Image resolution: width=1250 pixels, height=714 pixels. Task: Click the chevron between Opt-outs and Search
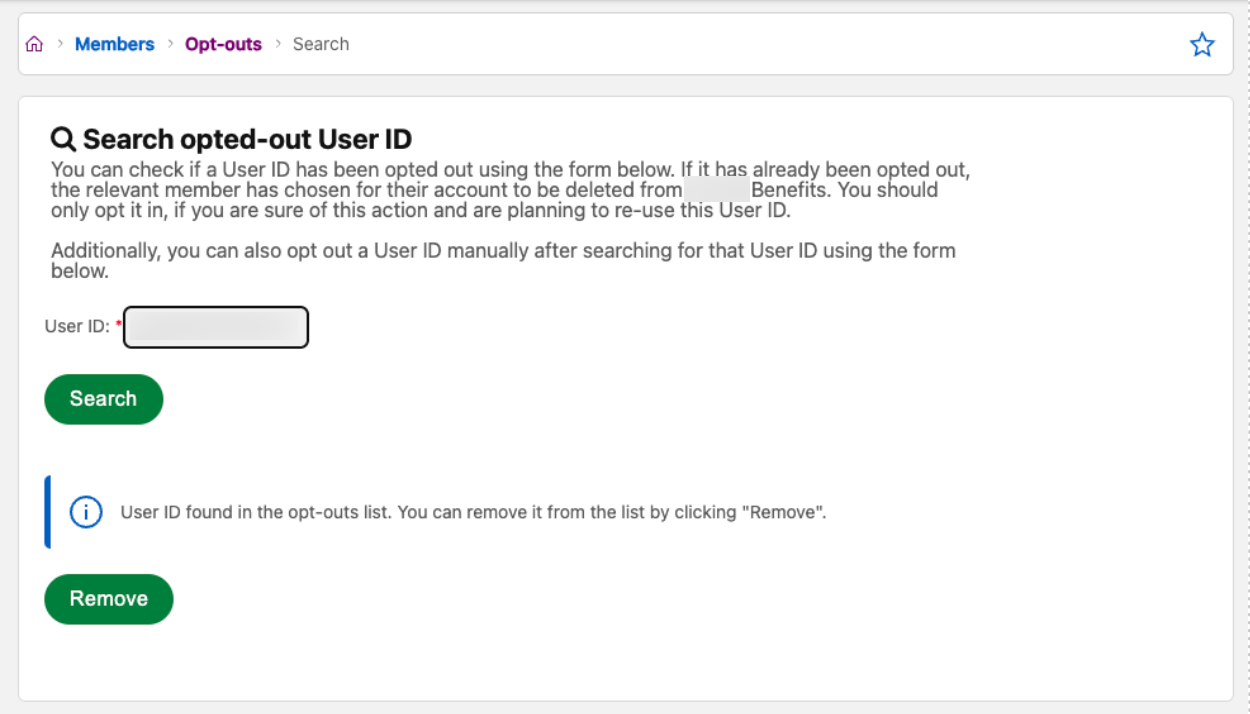pos(279,44)
